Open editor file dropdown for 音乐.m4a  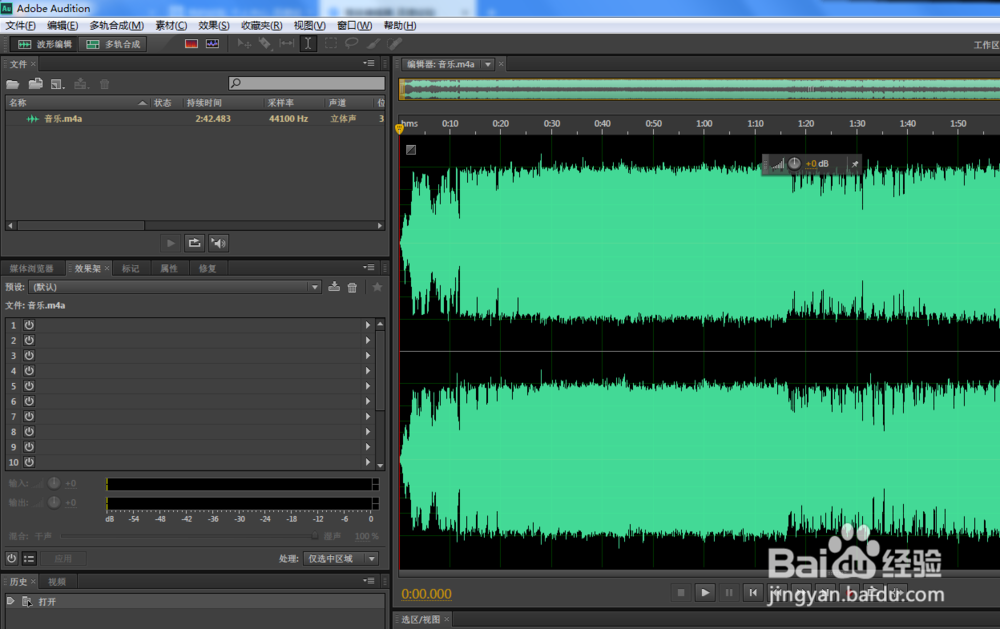[x=488, y=64]
